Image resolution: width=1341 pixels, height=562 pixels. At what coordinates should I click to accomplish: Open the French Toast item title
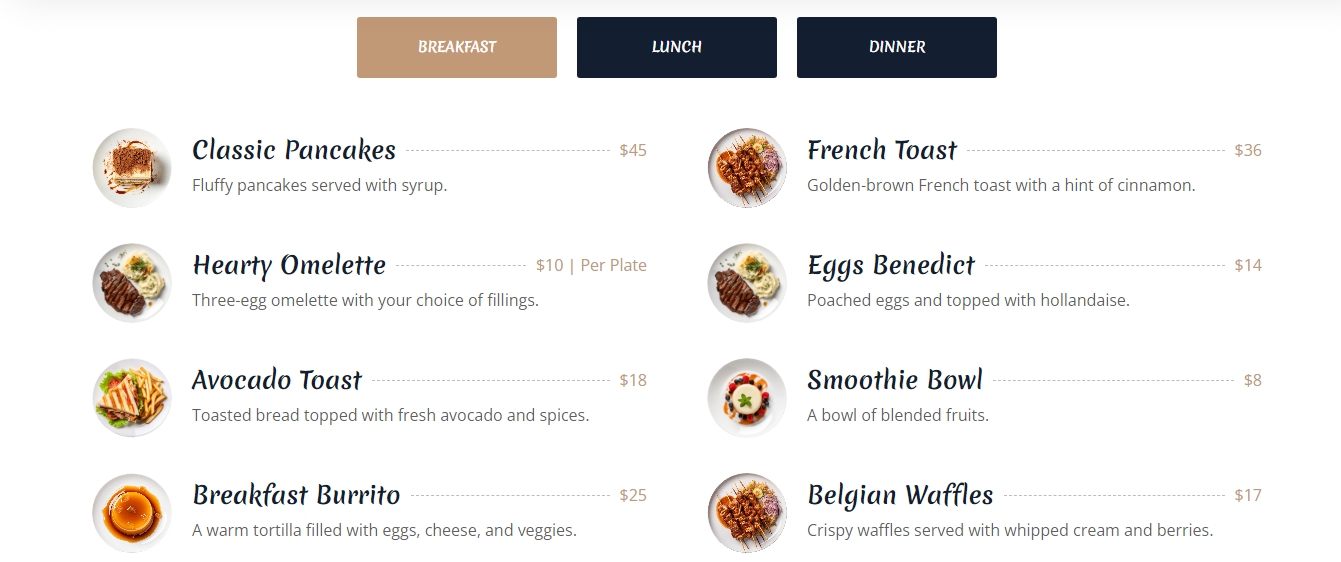[882, 150]
